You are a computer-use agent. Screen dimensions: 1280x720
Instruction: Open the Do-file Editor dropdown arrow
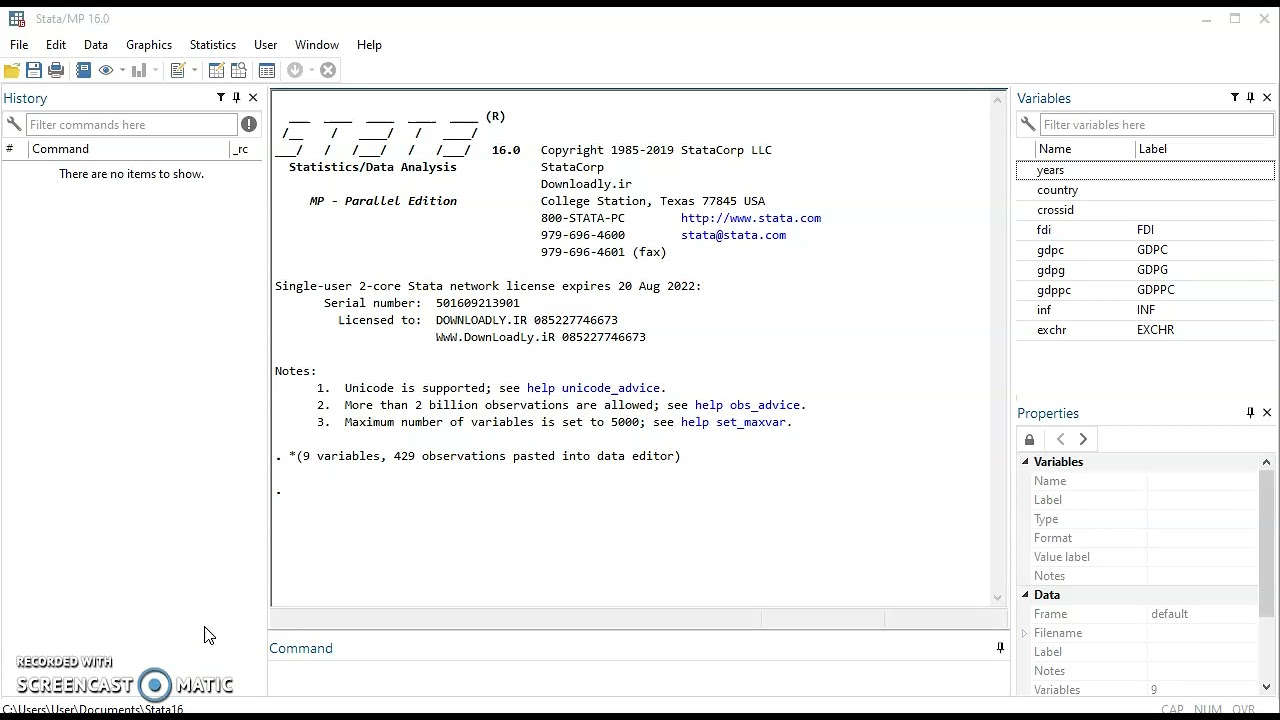pos(194,70)
